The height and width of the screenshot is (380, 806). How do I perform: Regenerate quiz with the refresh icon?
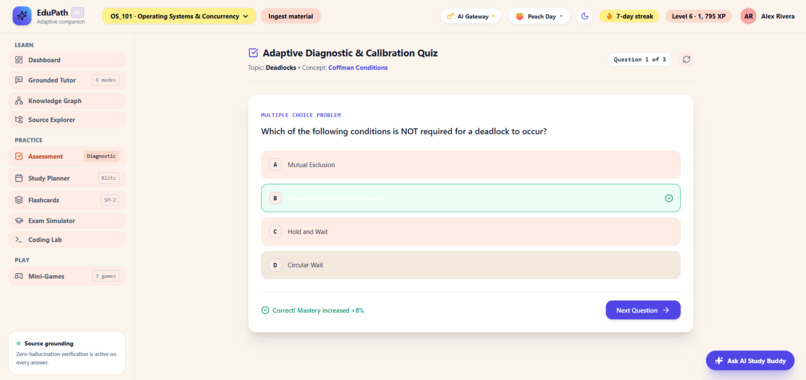686,59
